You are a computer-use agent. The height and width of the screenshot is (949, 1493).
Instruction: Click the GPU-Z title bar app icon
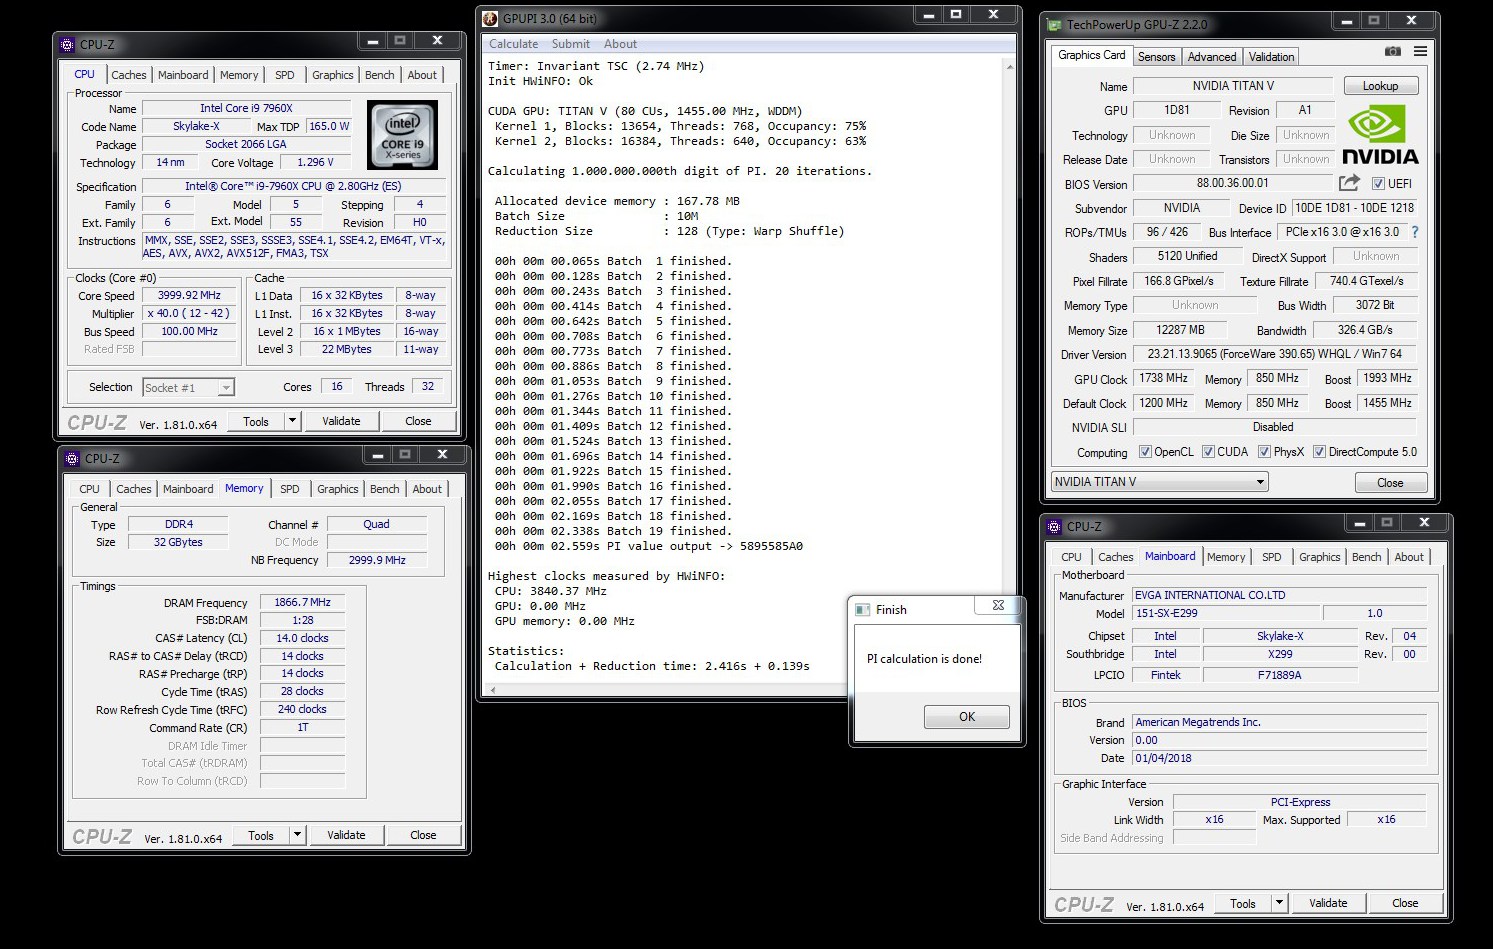[1054, 24]
